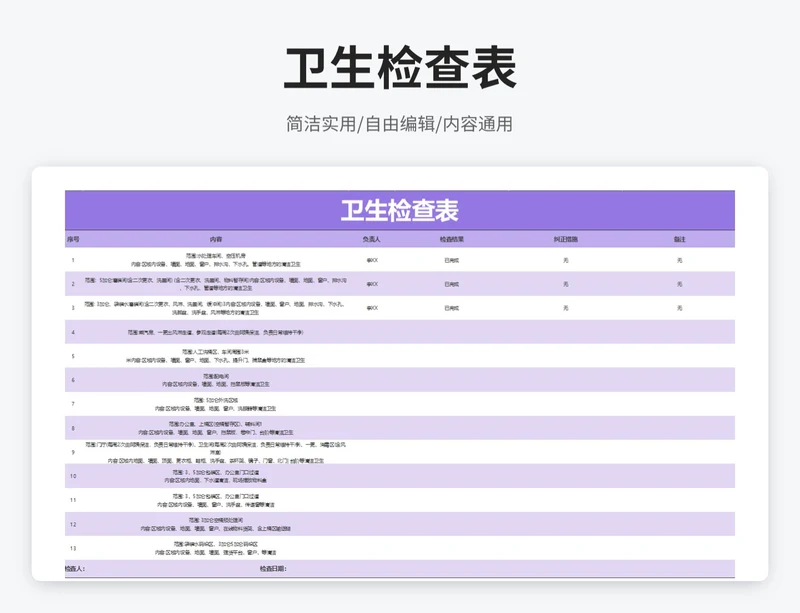Click serial number cell 12
The width and height of the screenshot is (800, 613).
tap(73, 524)
